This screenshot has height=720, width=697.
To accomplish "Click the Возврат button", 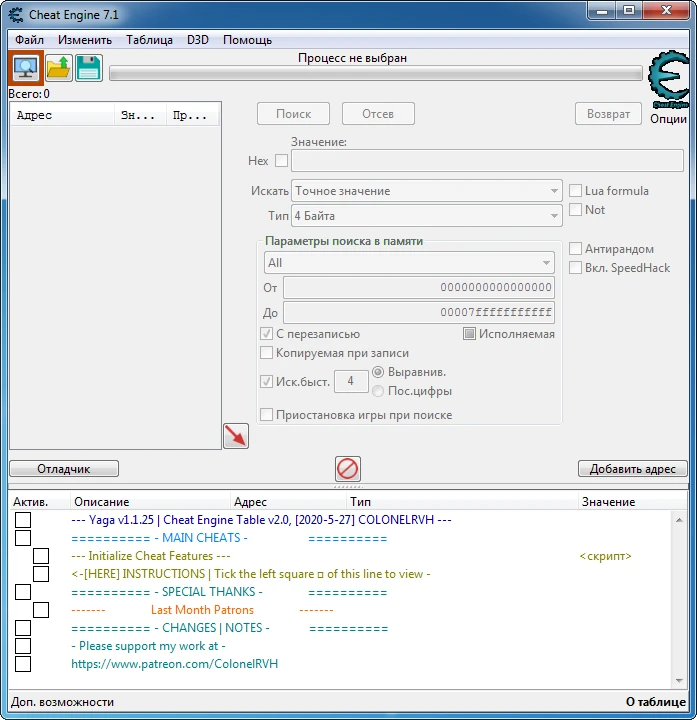I will (608, 113).
